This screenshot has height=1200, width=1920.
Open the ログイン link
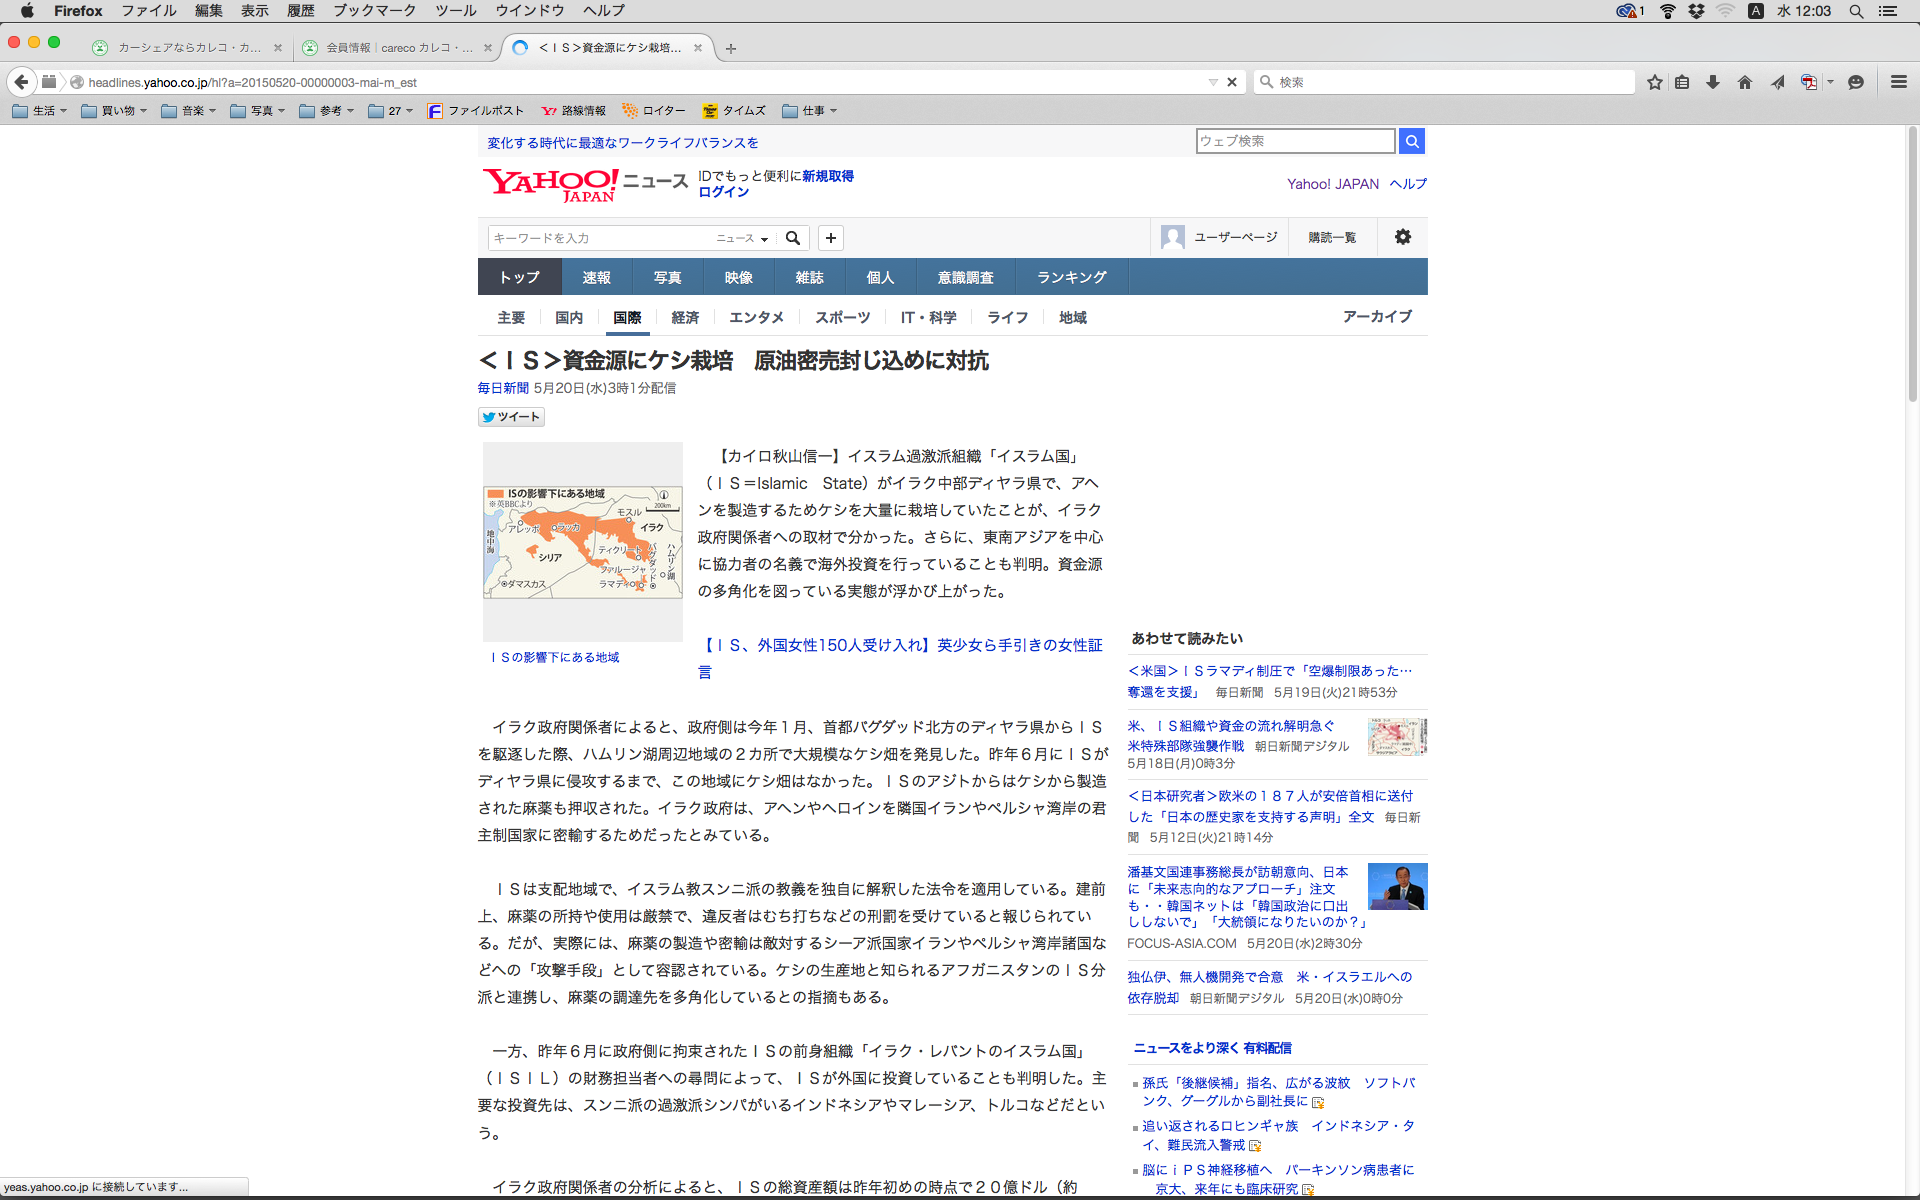(723, 192)
